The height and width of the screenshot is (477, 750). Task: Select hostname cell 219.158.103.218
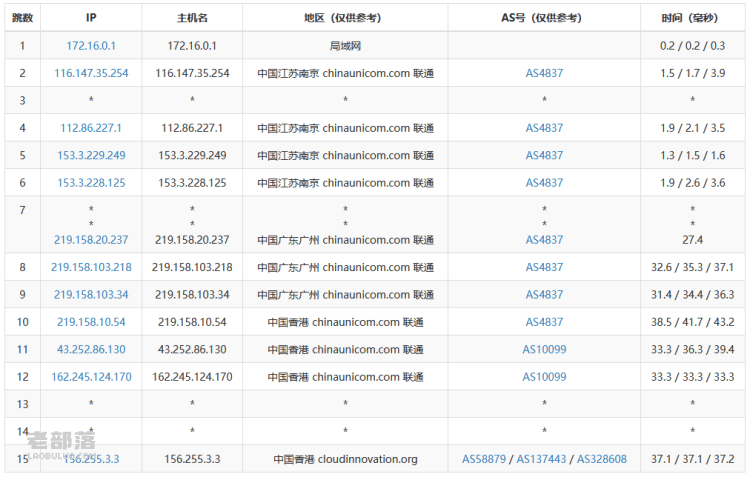click(192, 267)
